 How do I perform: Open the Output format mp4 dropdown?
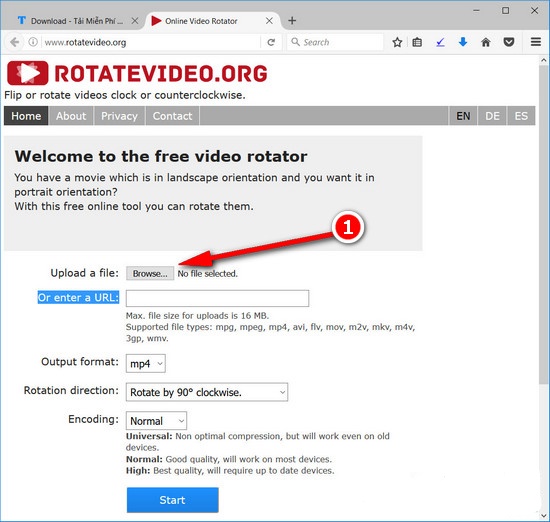[146, 363]
